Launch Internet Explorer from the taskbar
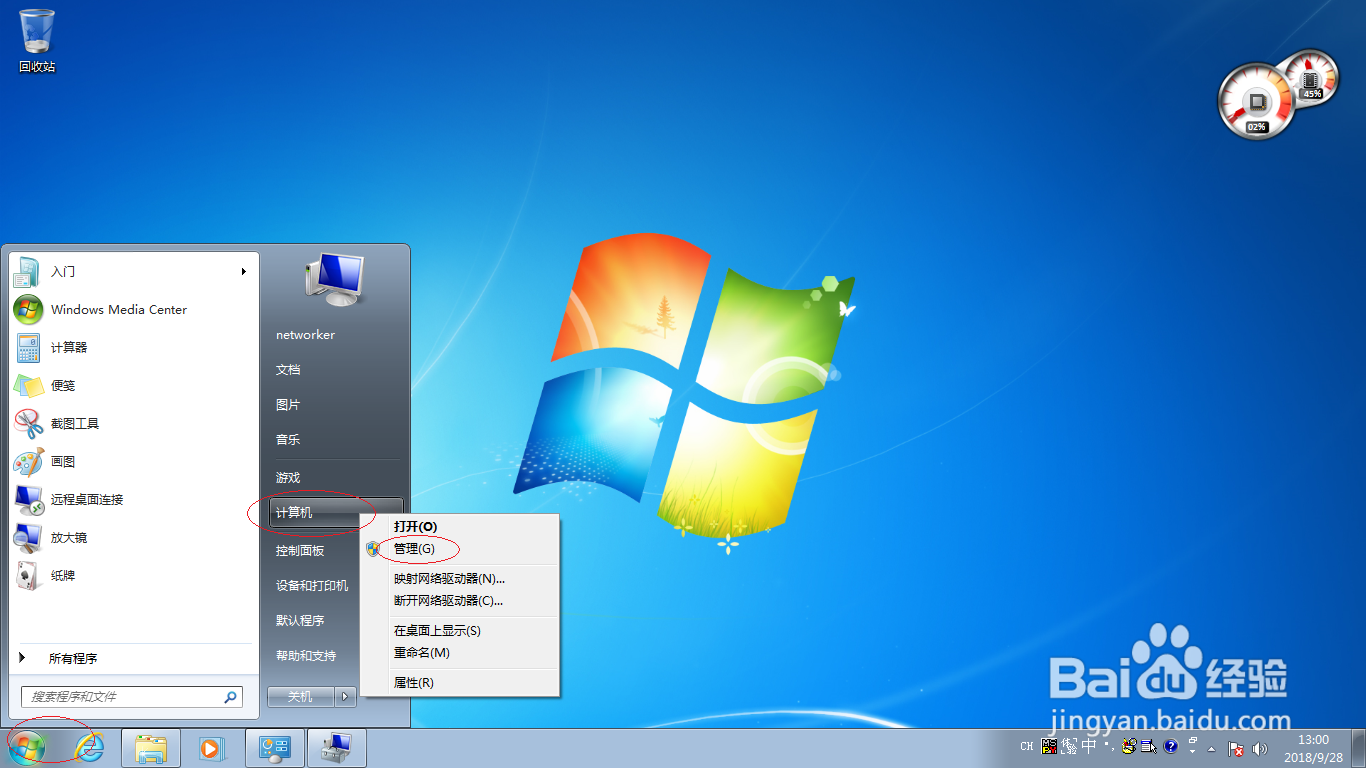This screenshot has width=1366, height=768. click(x=90, y=748)
